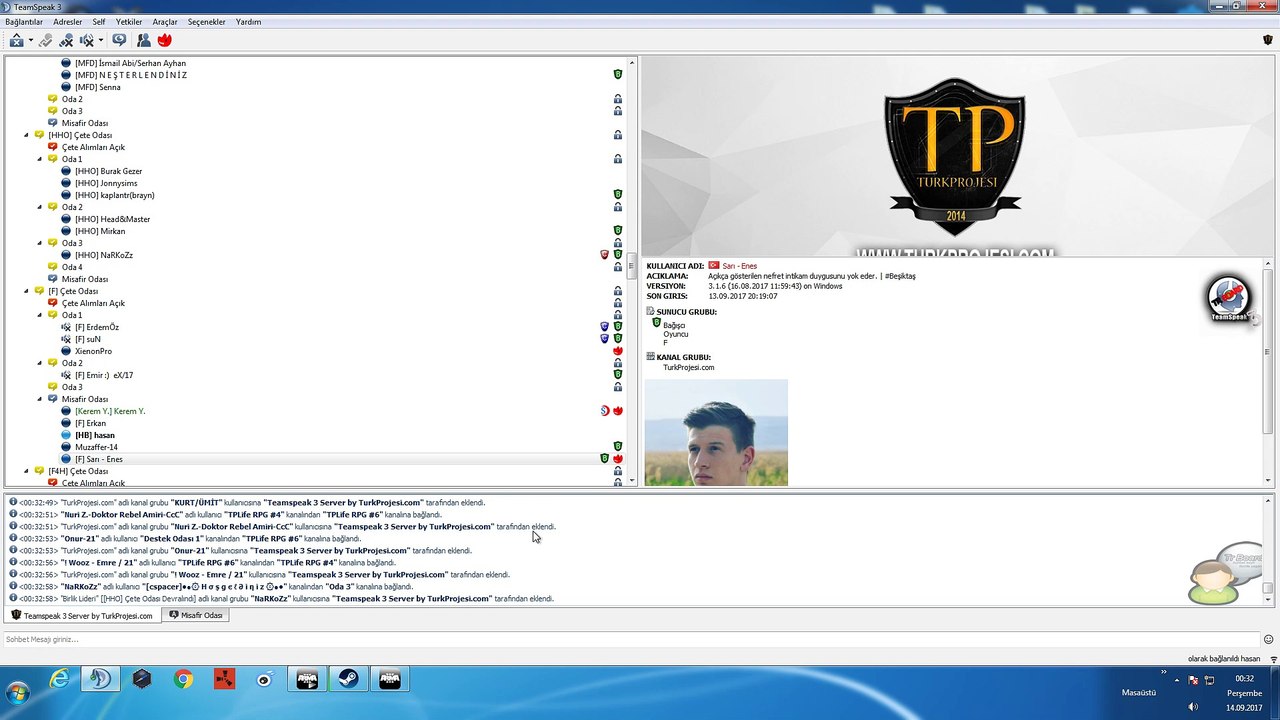Open the Yardım menu
The image size is (1280, 720).
click(248, 21)
